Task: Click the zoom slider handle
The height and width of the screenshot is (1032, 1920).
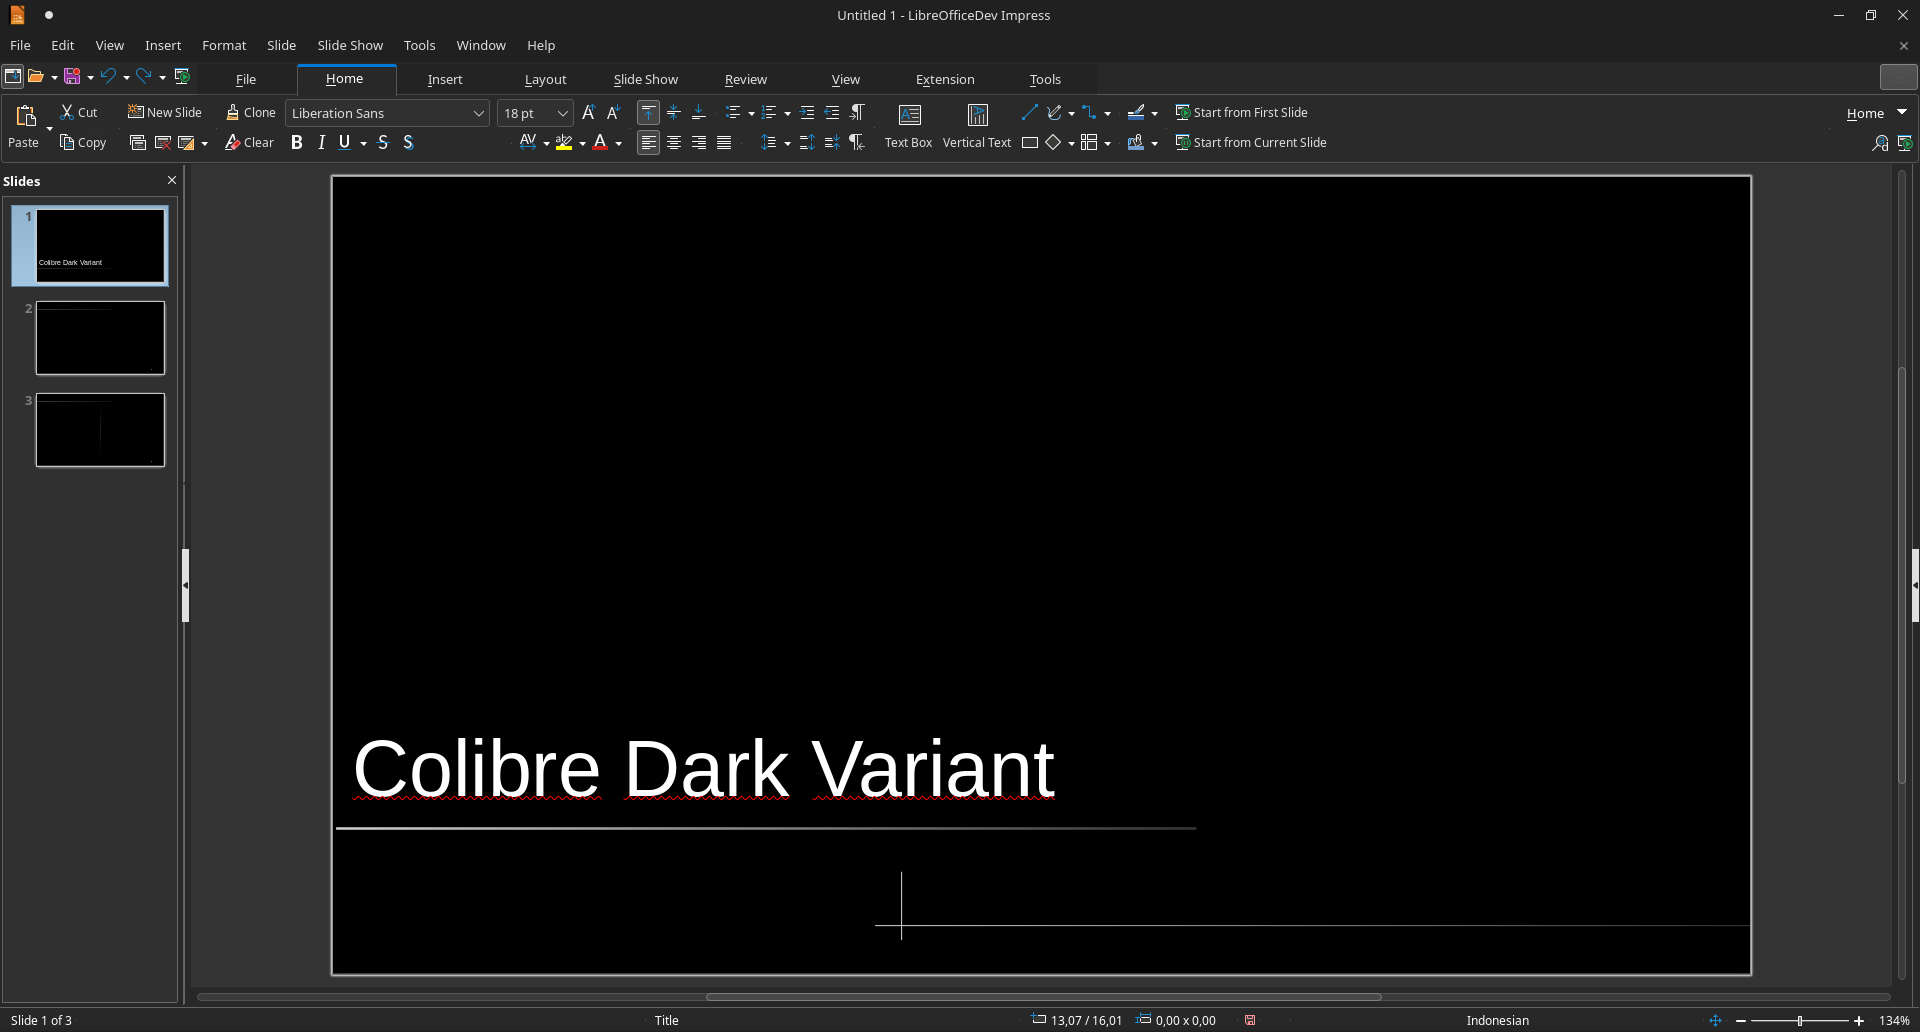Action: click(1800, 1021)
